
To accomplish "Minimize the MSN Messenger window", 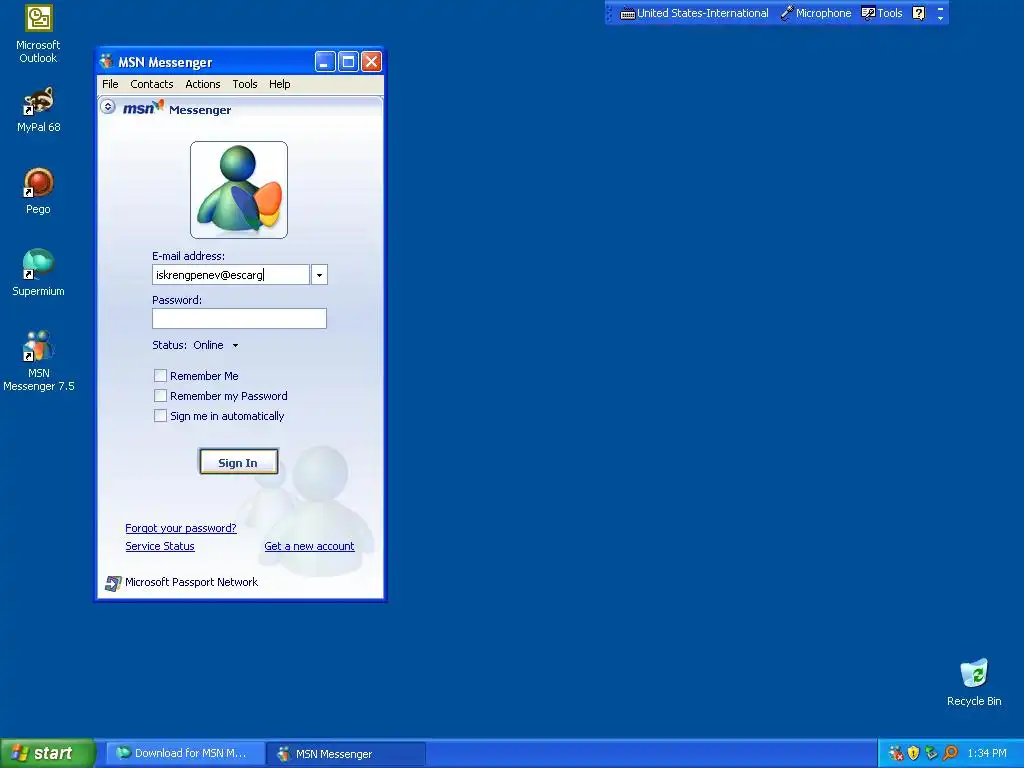I will pos(325,62).
